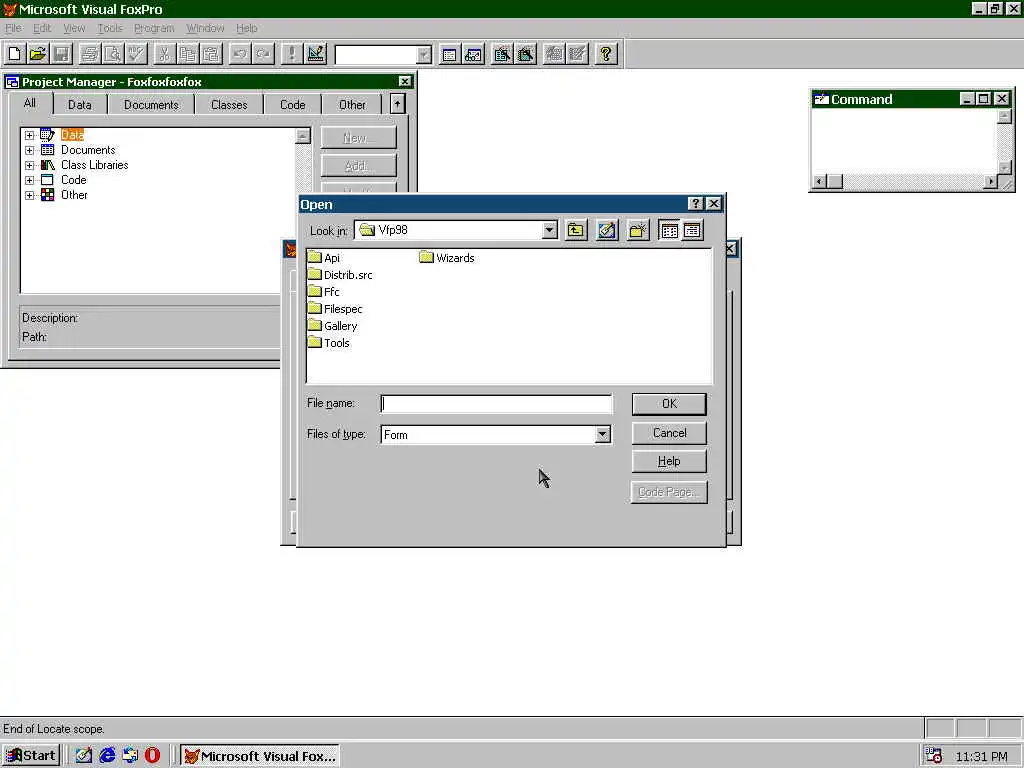Open the View menu

74,28
